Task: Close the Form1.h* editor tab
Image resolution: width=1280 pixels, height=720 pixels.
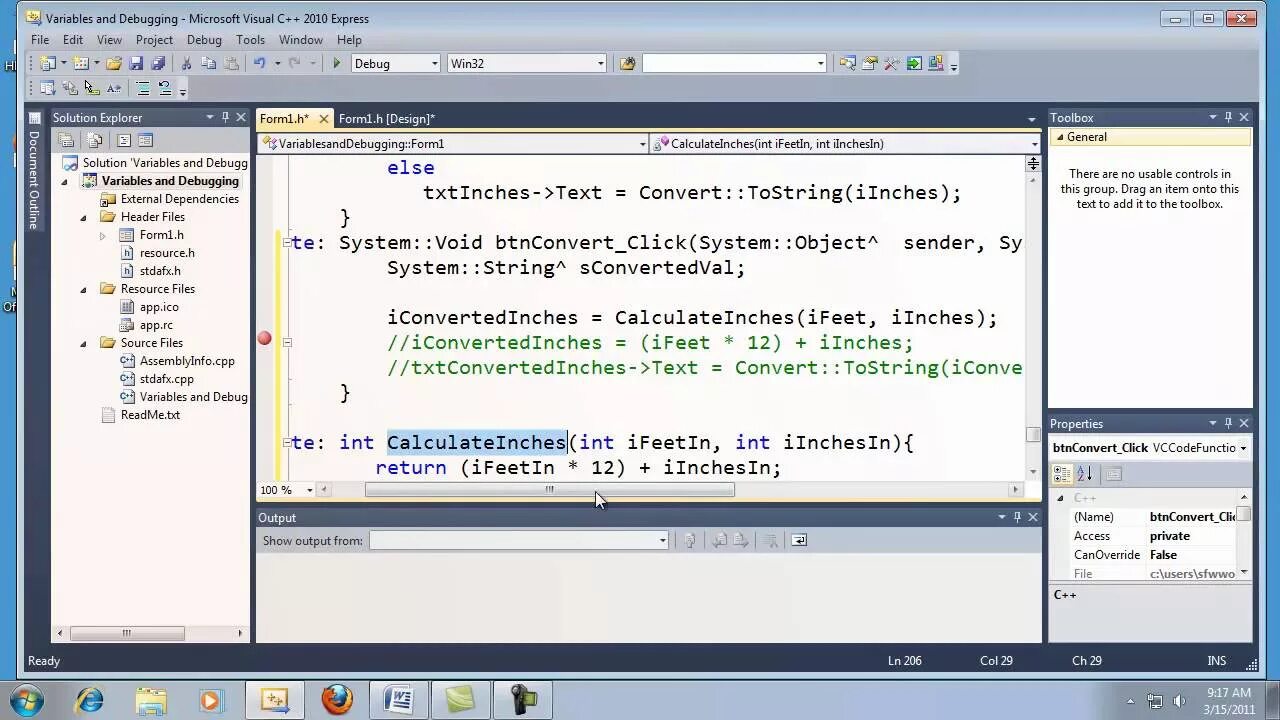Action: [323, 119]
